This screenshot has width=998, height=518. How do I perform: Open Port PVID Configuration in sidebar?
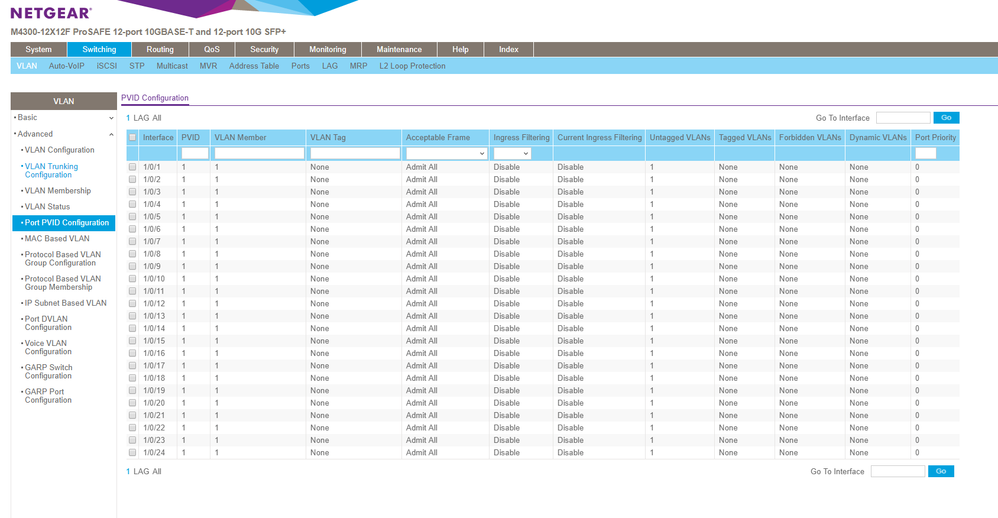(x=64, y=223)
